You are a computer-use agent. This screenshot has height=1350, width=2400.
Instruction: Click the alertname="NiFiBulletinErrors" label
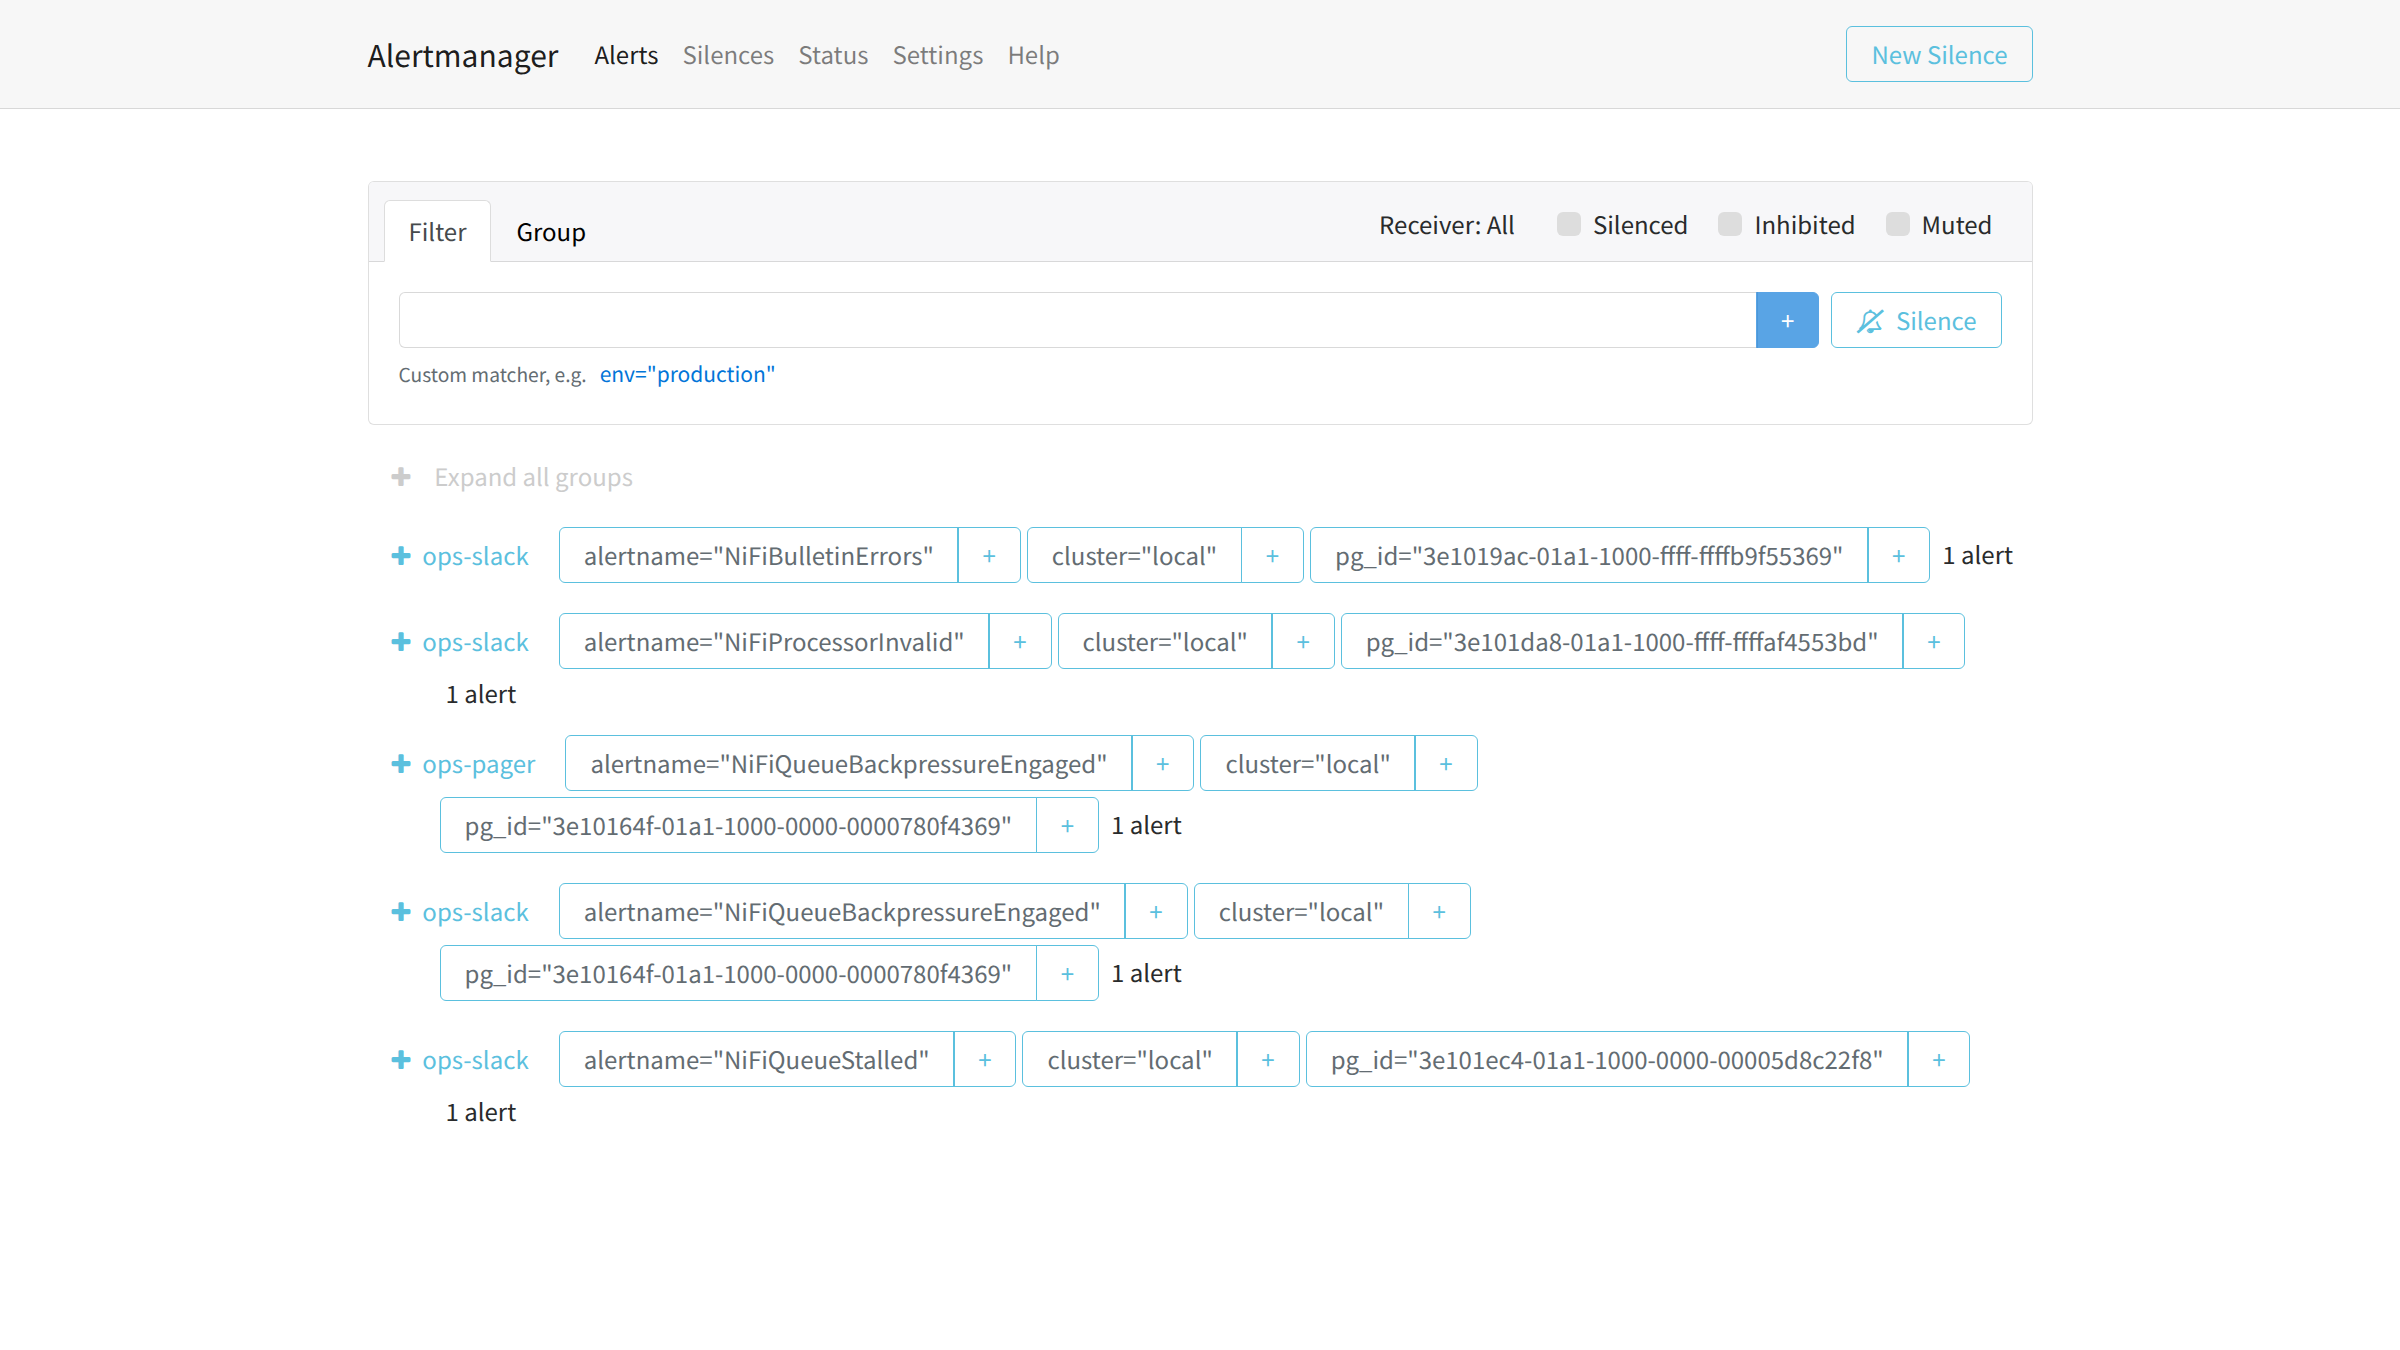pyautogui.click(x=758, y=555)
